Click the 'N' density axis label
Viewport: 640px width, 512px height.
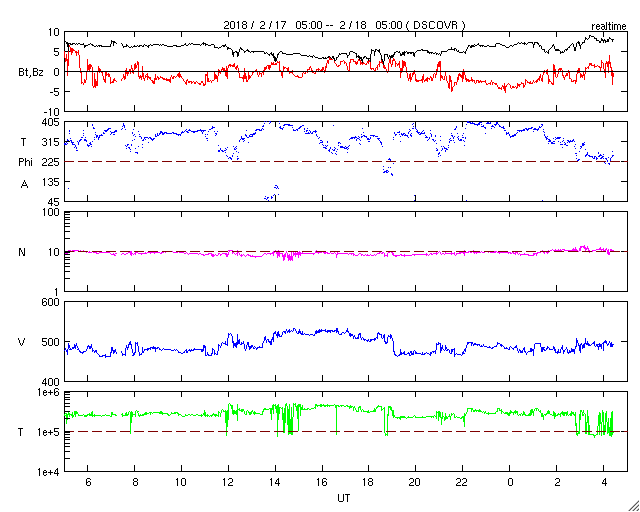[x=22, y=252]
